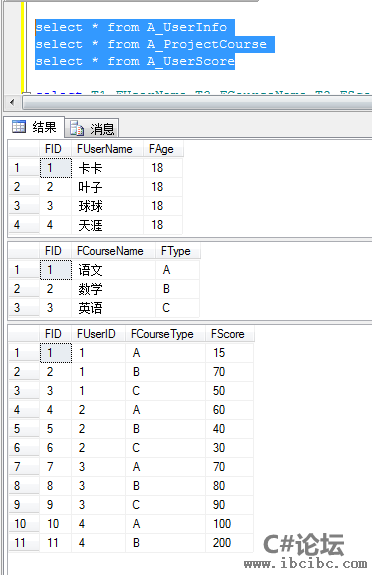The image size is (372, 575).
Task: Click the messages document icon on 消息 tab
Action: [x=77, y=128]
